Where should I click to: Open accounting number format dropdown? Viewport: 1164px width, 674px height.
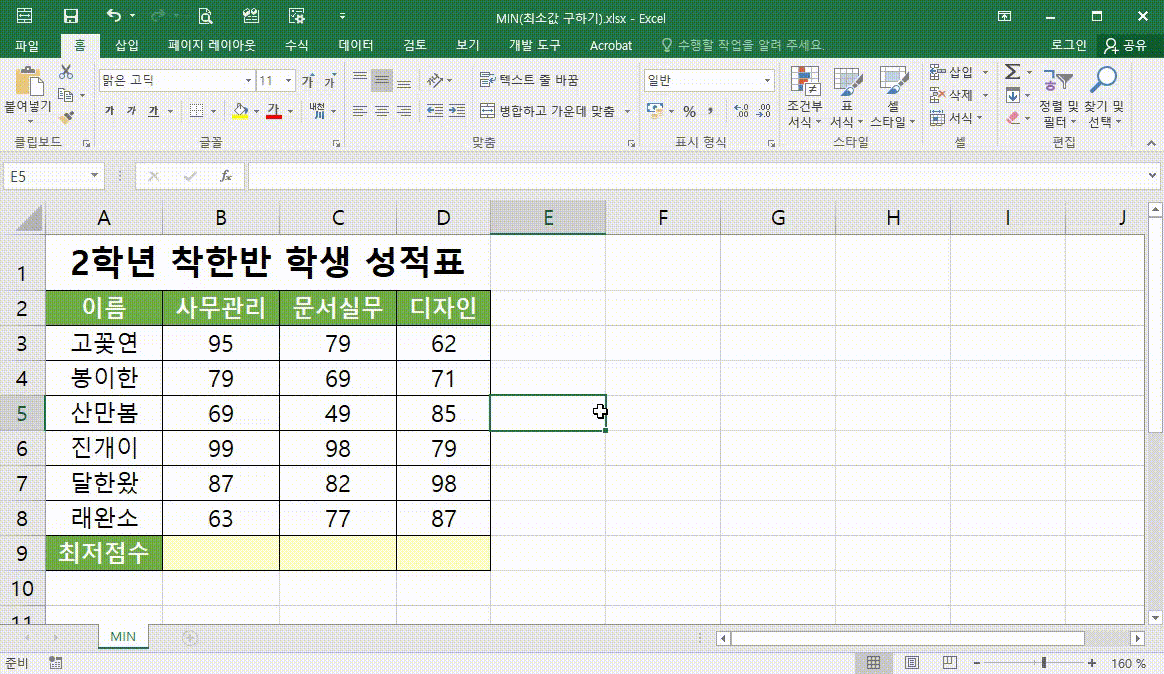[x=671, y=111]
